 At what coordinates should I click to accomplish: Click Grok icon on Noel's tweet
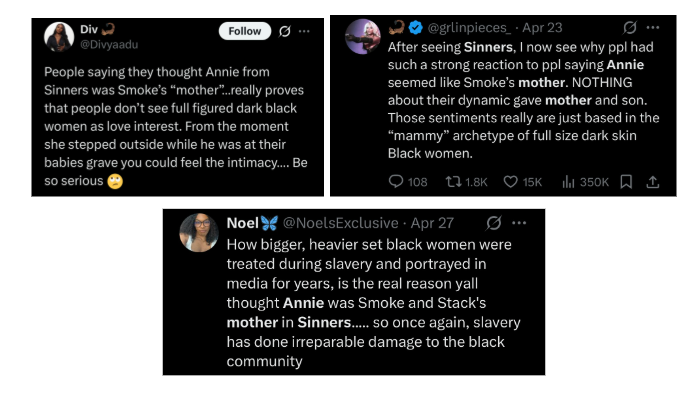click(494, 223)
